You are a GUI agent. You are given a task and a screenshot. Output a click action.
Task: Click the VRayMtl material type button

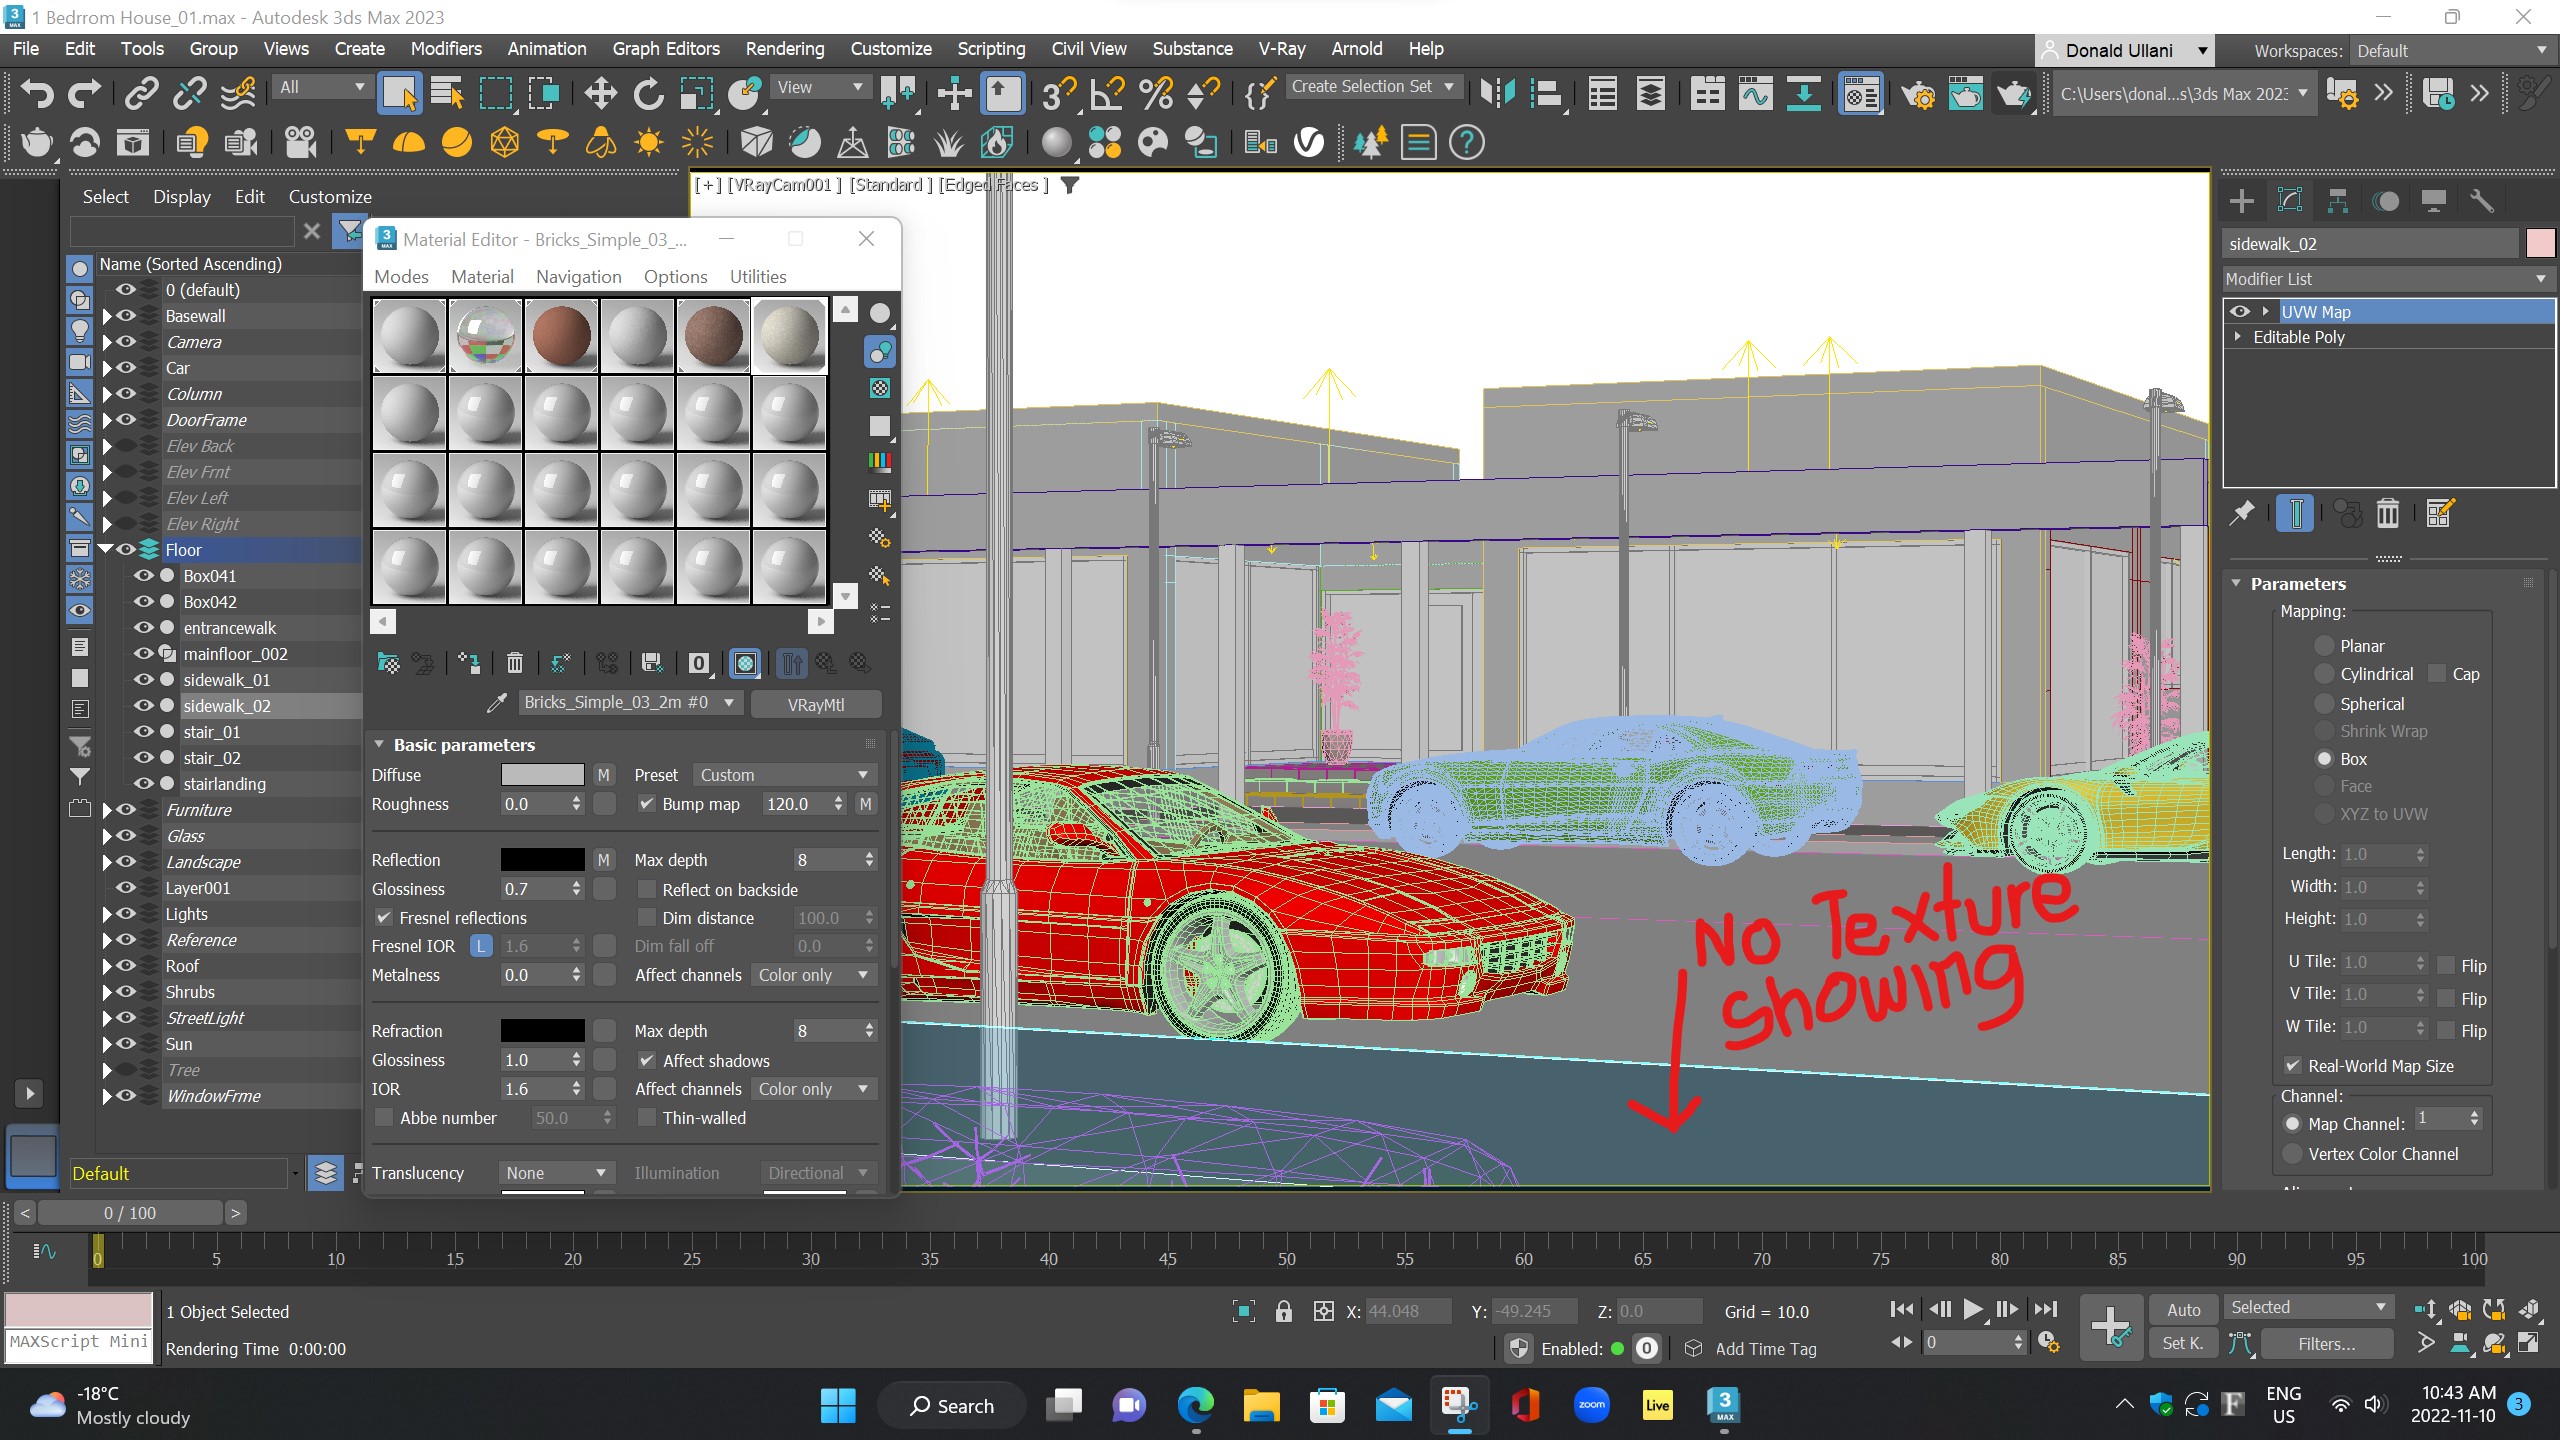(x=816, y=703)
